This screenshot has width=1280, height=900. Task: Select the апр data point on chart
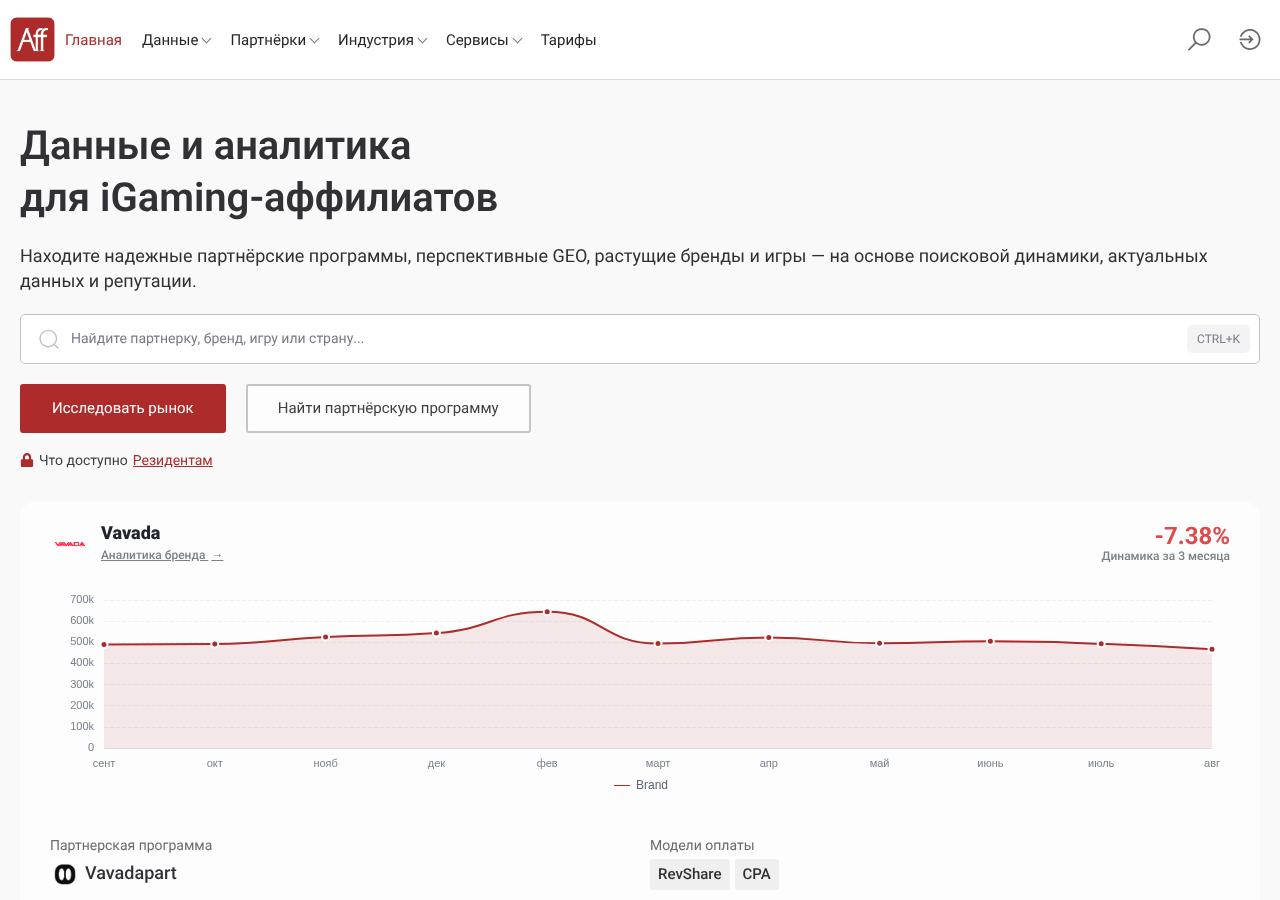click(769, 637)
